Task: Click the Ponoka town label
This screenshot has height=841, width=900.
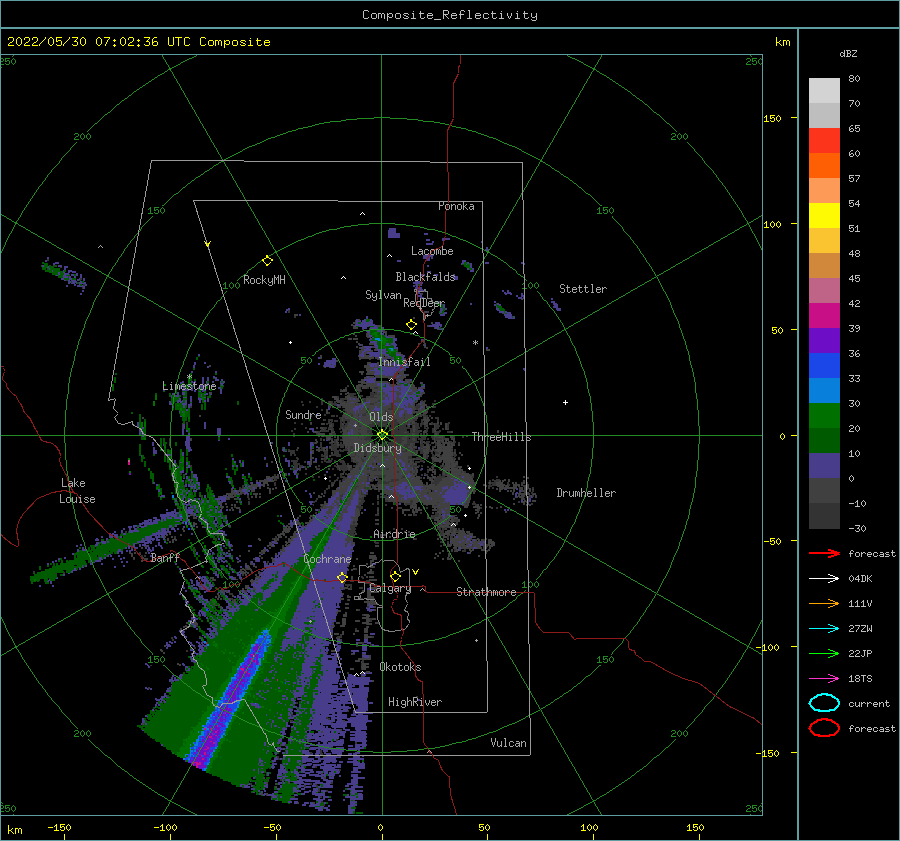Action: click(x=456, y=206)
